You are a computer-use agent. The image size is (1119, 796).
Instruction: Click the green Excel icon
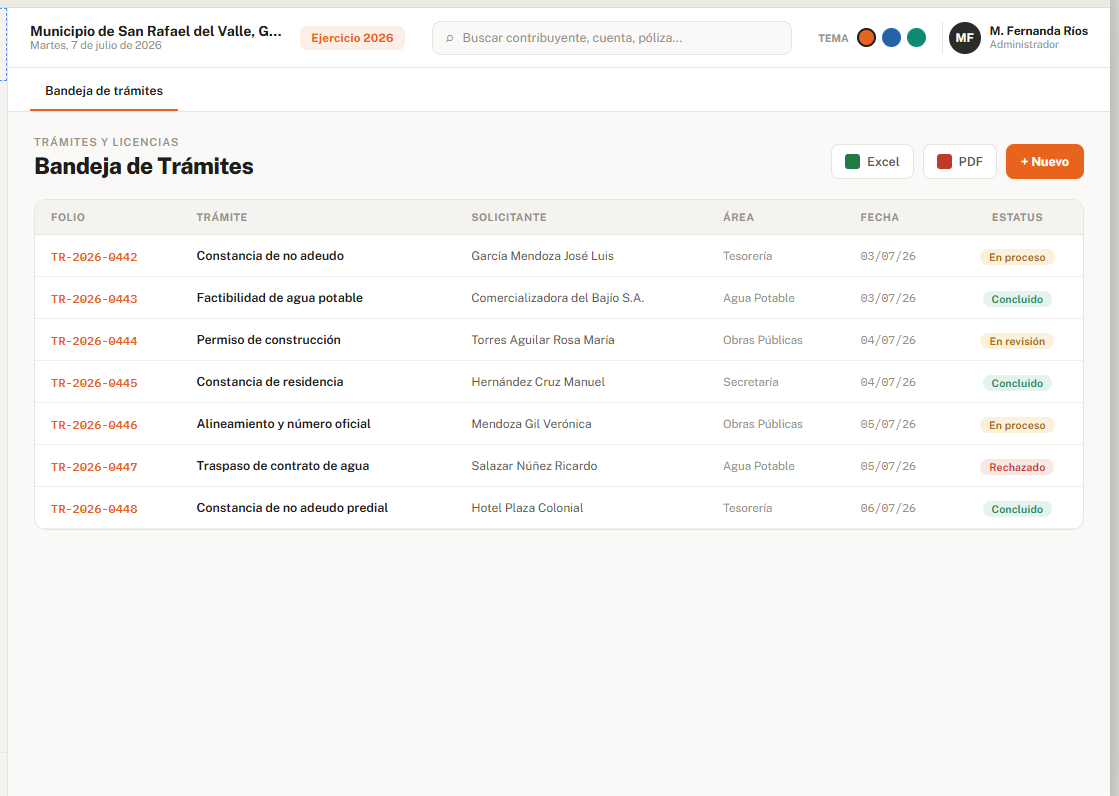click(852, 162)
